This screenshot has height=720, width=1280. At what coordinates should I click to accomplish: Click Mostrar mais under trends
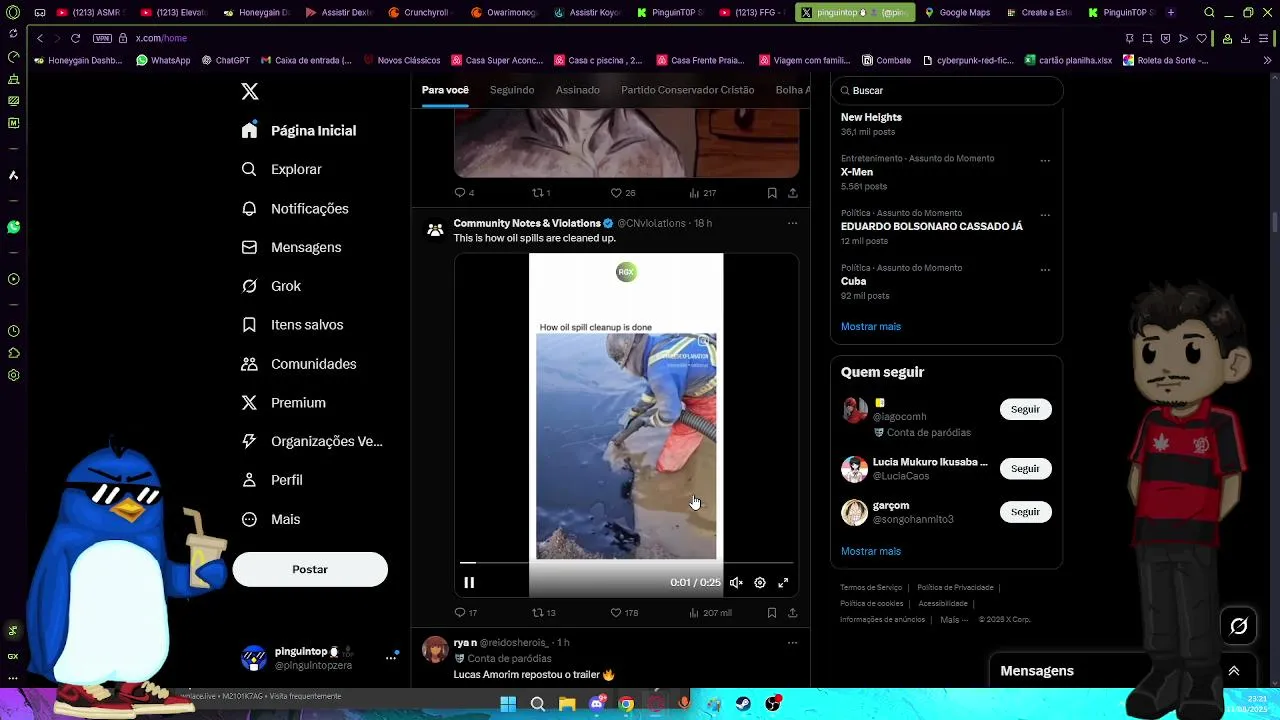pyautogui.click(x=871, y=327)
